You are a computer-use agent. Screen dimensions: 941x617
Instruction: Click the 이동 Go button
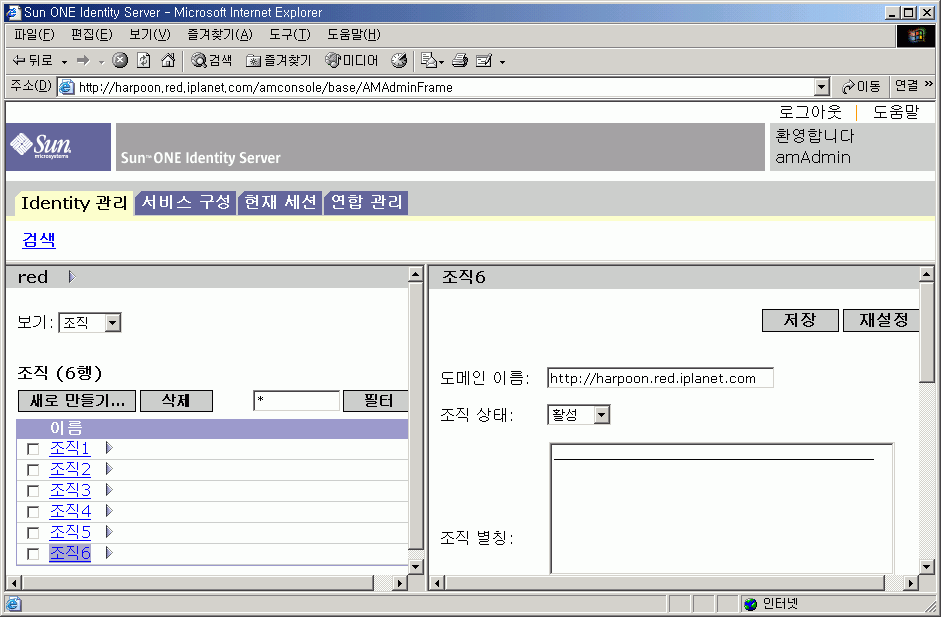861,86
